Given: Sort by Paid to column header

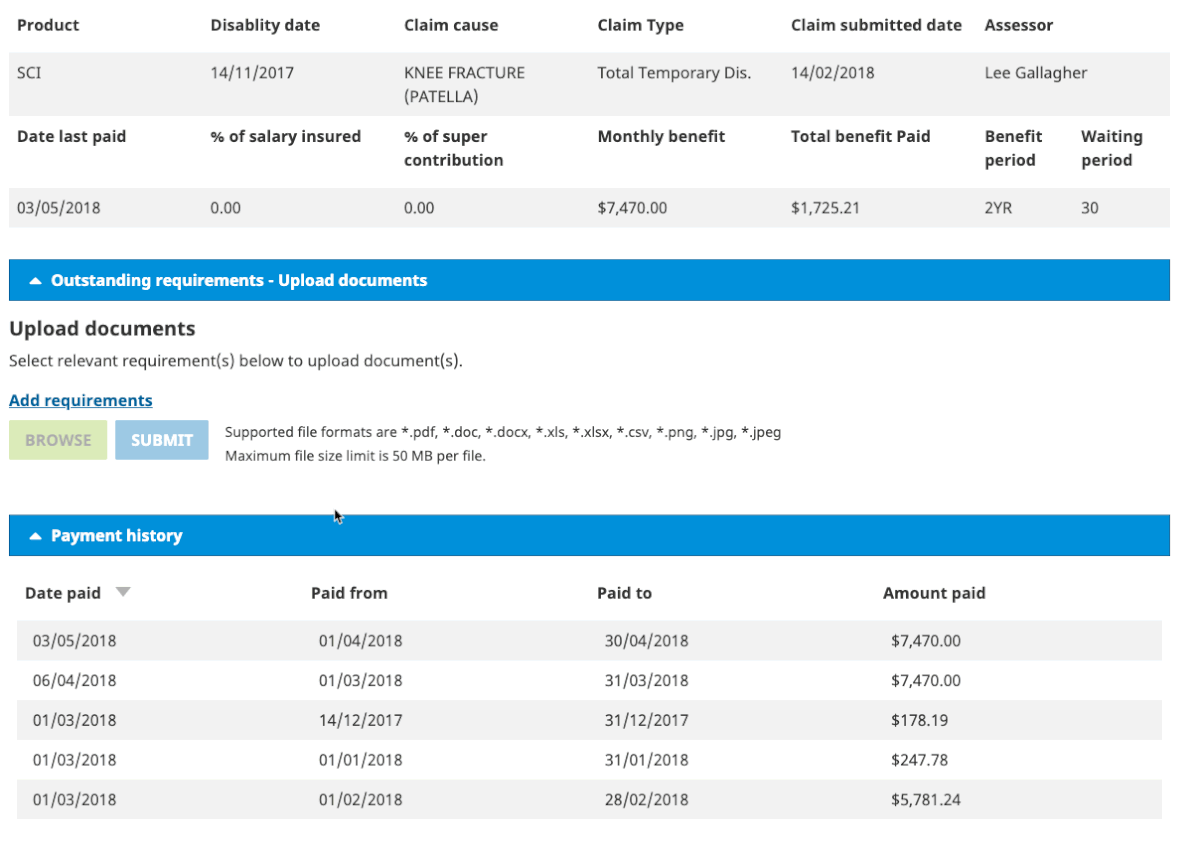Looking at the screenshot, I should click(x=624, y=593).
